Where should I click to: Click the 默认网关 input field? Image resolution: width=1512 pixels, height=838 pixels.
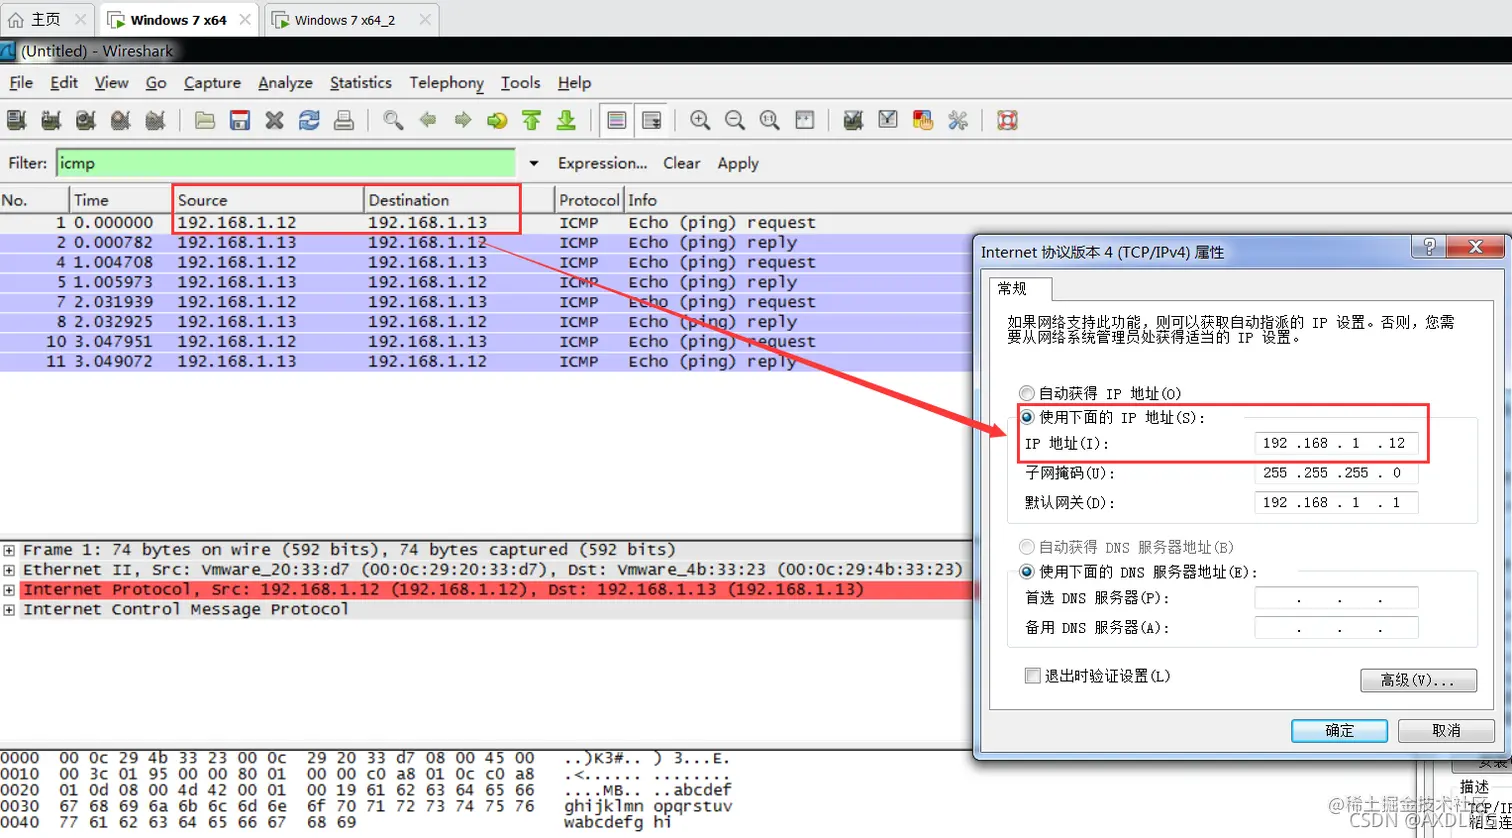click(1336, 503)
